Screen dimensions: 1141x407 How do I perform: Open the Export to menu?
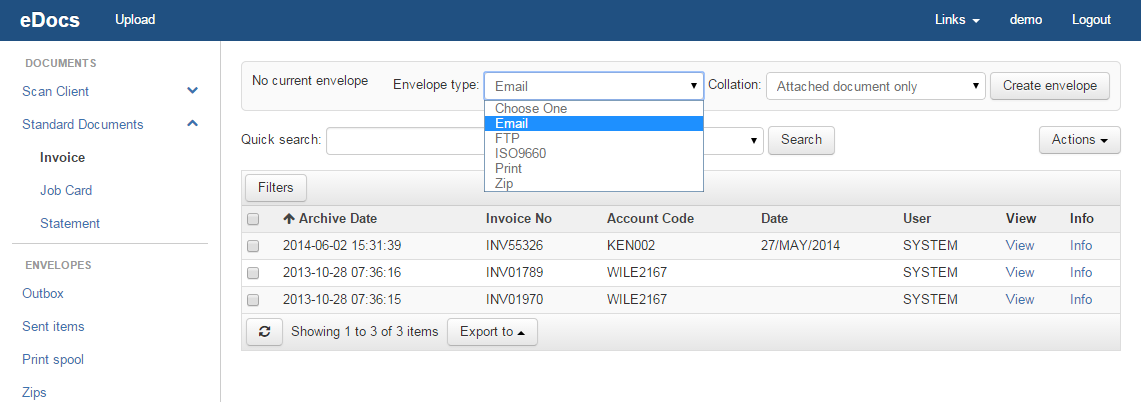492,332
